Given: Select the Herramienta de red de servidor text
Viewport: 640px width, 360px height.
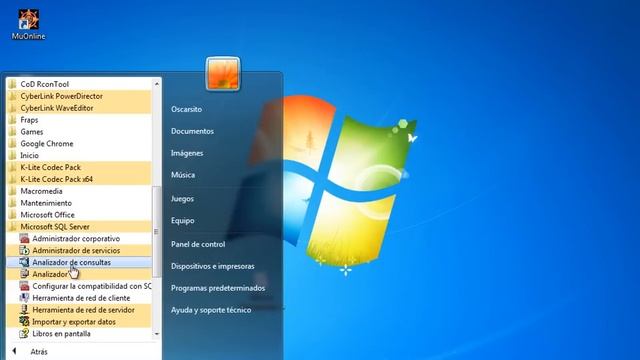Looking at the screenshot, I should (83, 310).
